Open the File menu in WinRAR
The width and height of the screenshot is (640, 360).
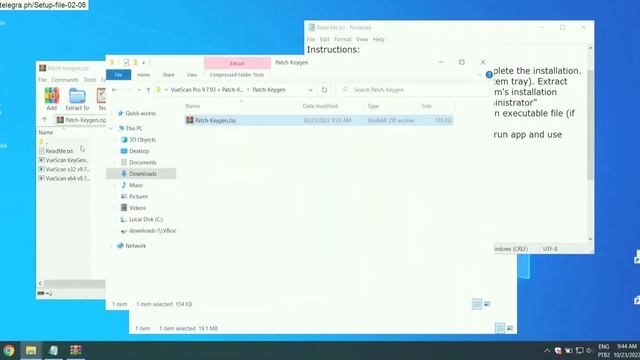42,80
